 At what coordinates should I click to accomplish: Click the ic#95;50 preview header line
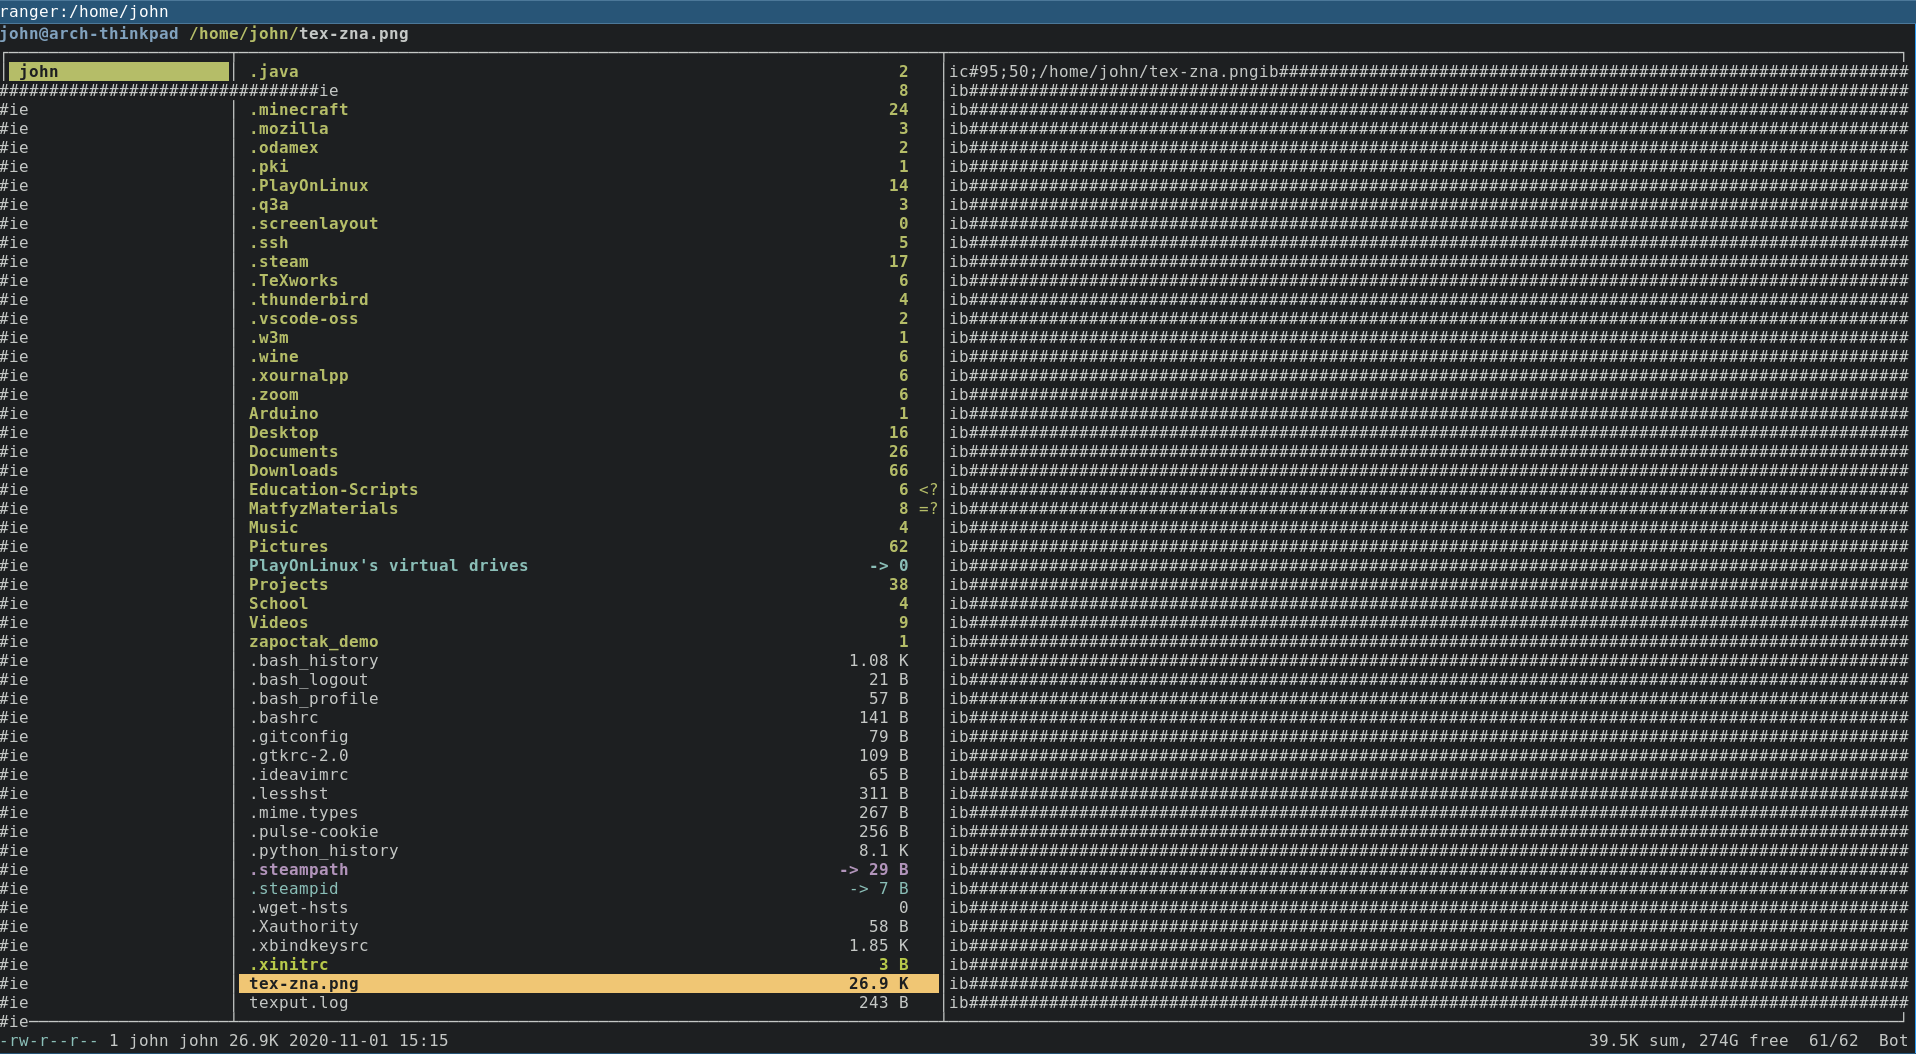tap(1428, 71)
